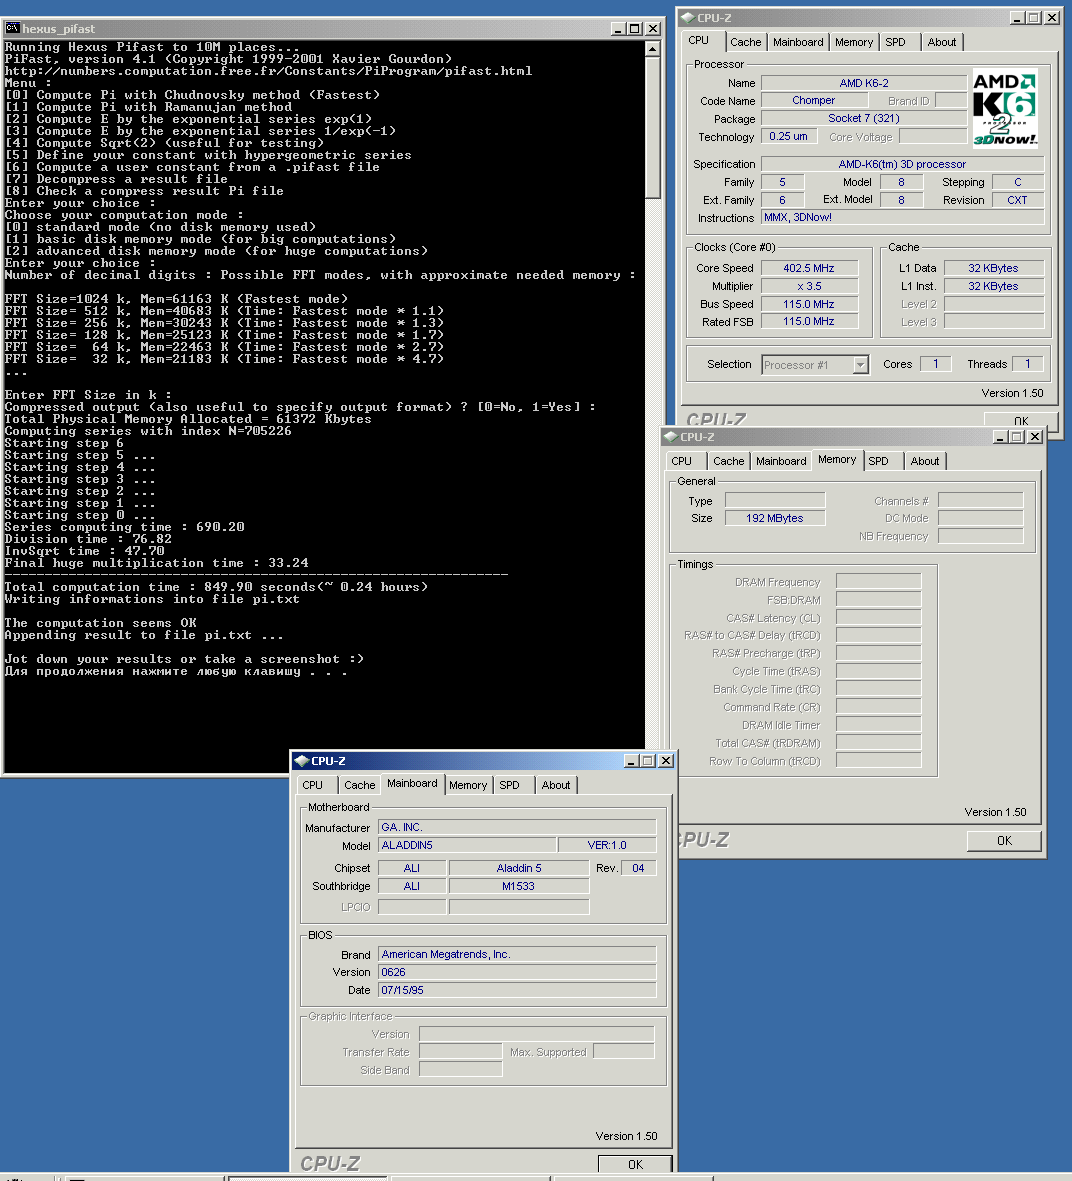
Task: Click the Chomper code name value
Action: coord(814,100)
